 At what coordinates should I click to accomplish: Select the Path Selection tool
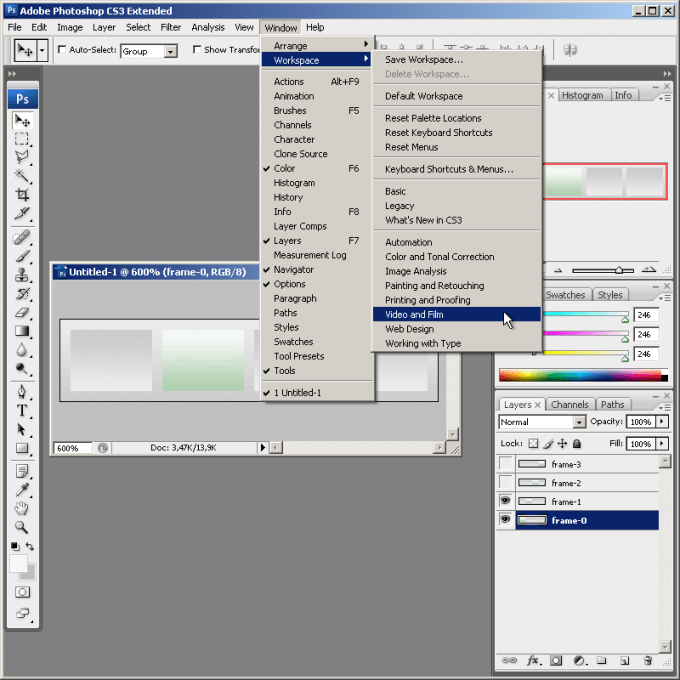[22, 429]
